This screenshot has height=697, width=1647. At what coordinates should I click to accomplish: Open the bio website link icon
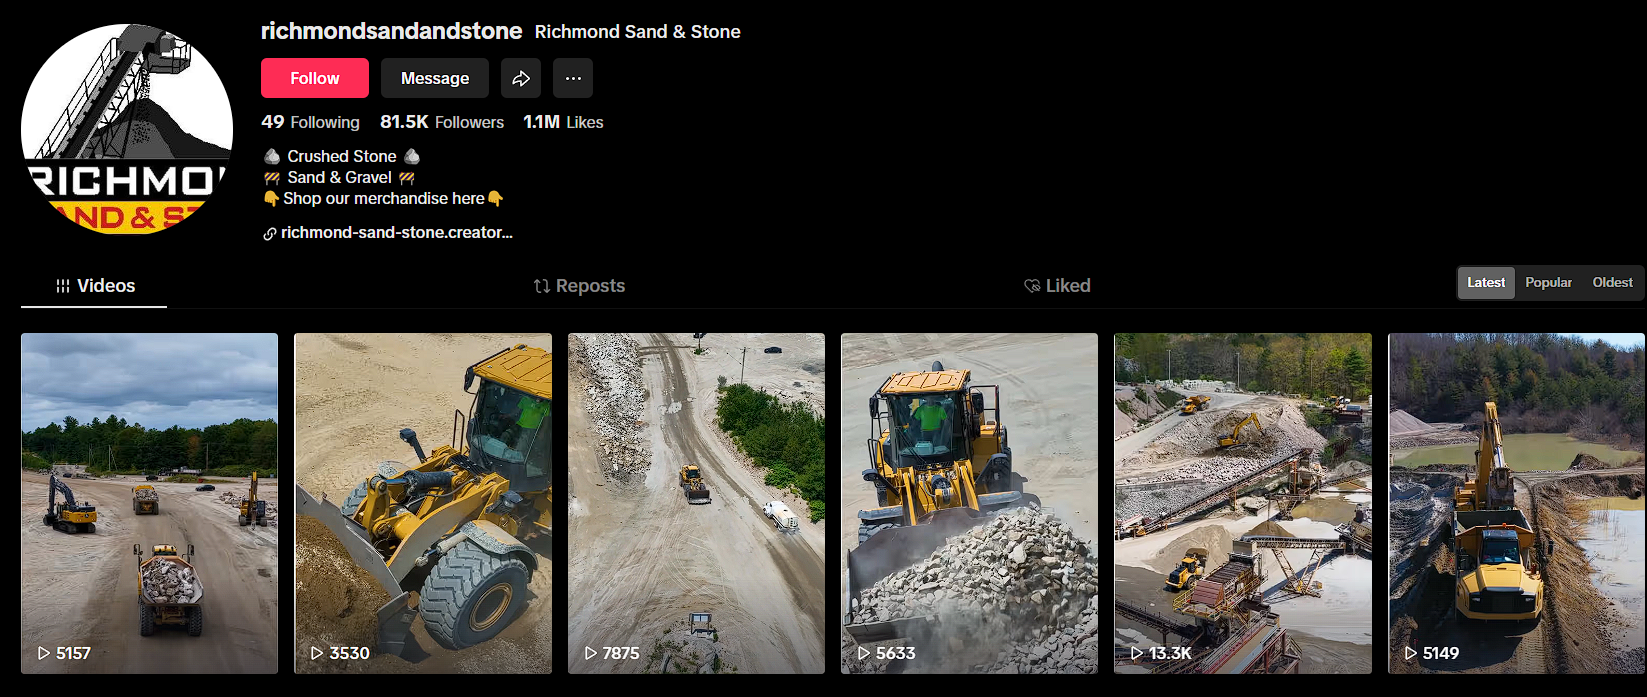coord(269,232)
